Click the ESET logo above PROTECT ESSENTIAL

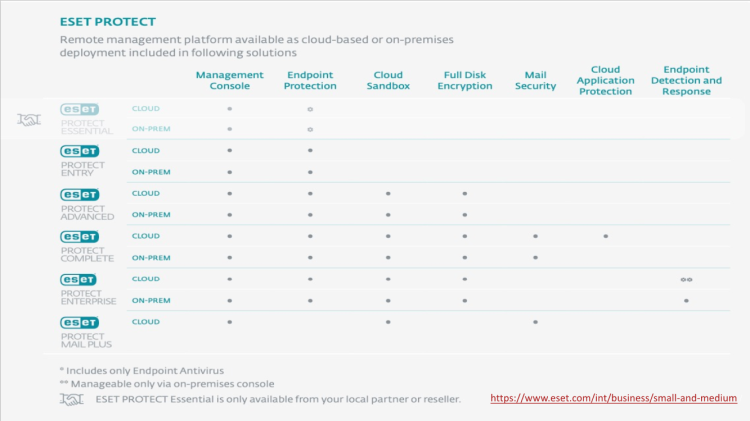click(80, 109)
